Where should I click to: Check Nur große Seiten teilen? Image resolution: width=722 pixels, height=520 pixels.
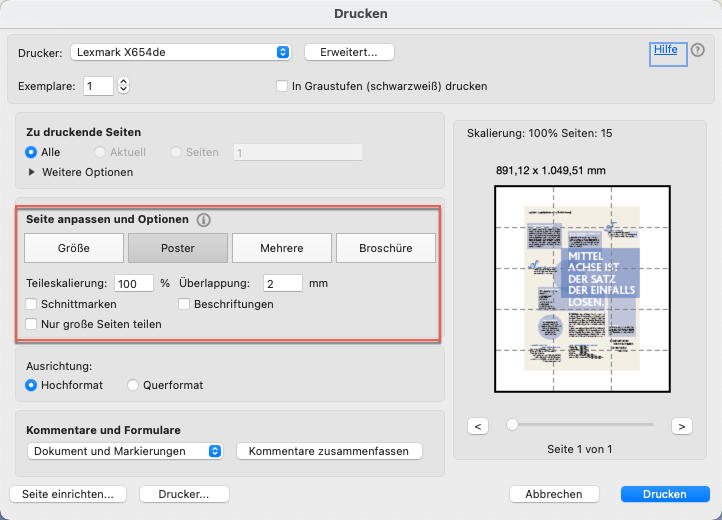point(32,324)
